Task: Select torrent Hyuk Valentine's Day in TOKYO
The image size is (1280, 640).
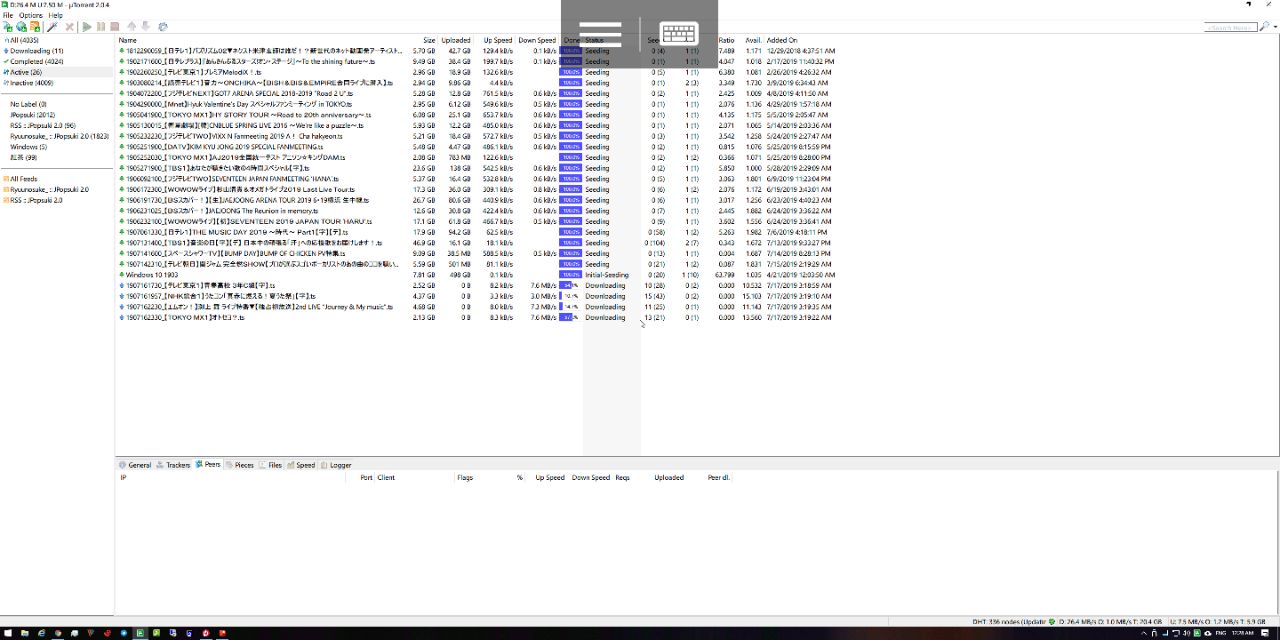Action: pyautogui.click(x=236, y=104)
